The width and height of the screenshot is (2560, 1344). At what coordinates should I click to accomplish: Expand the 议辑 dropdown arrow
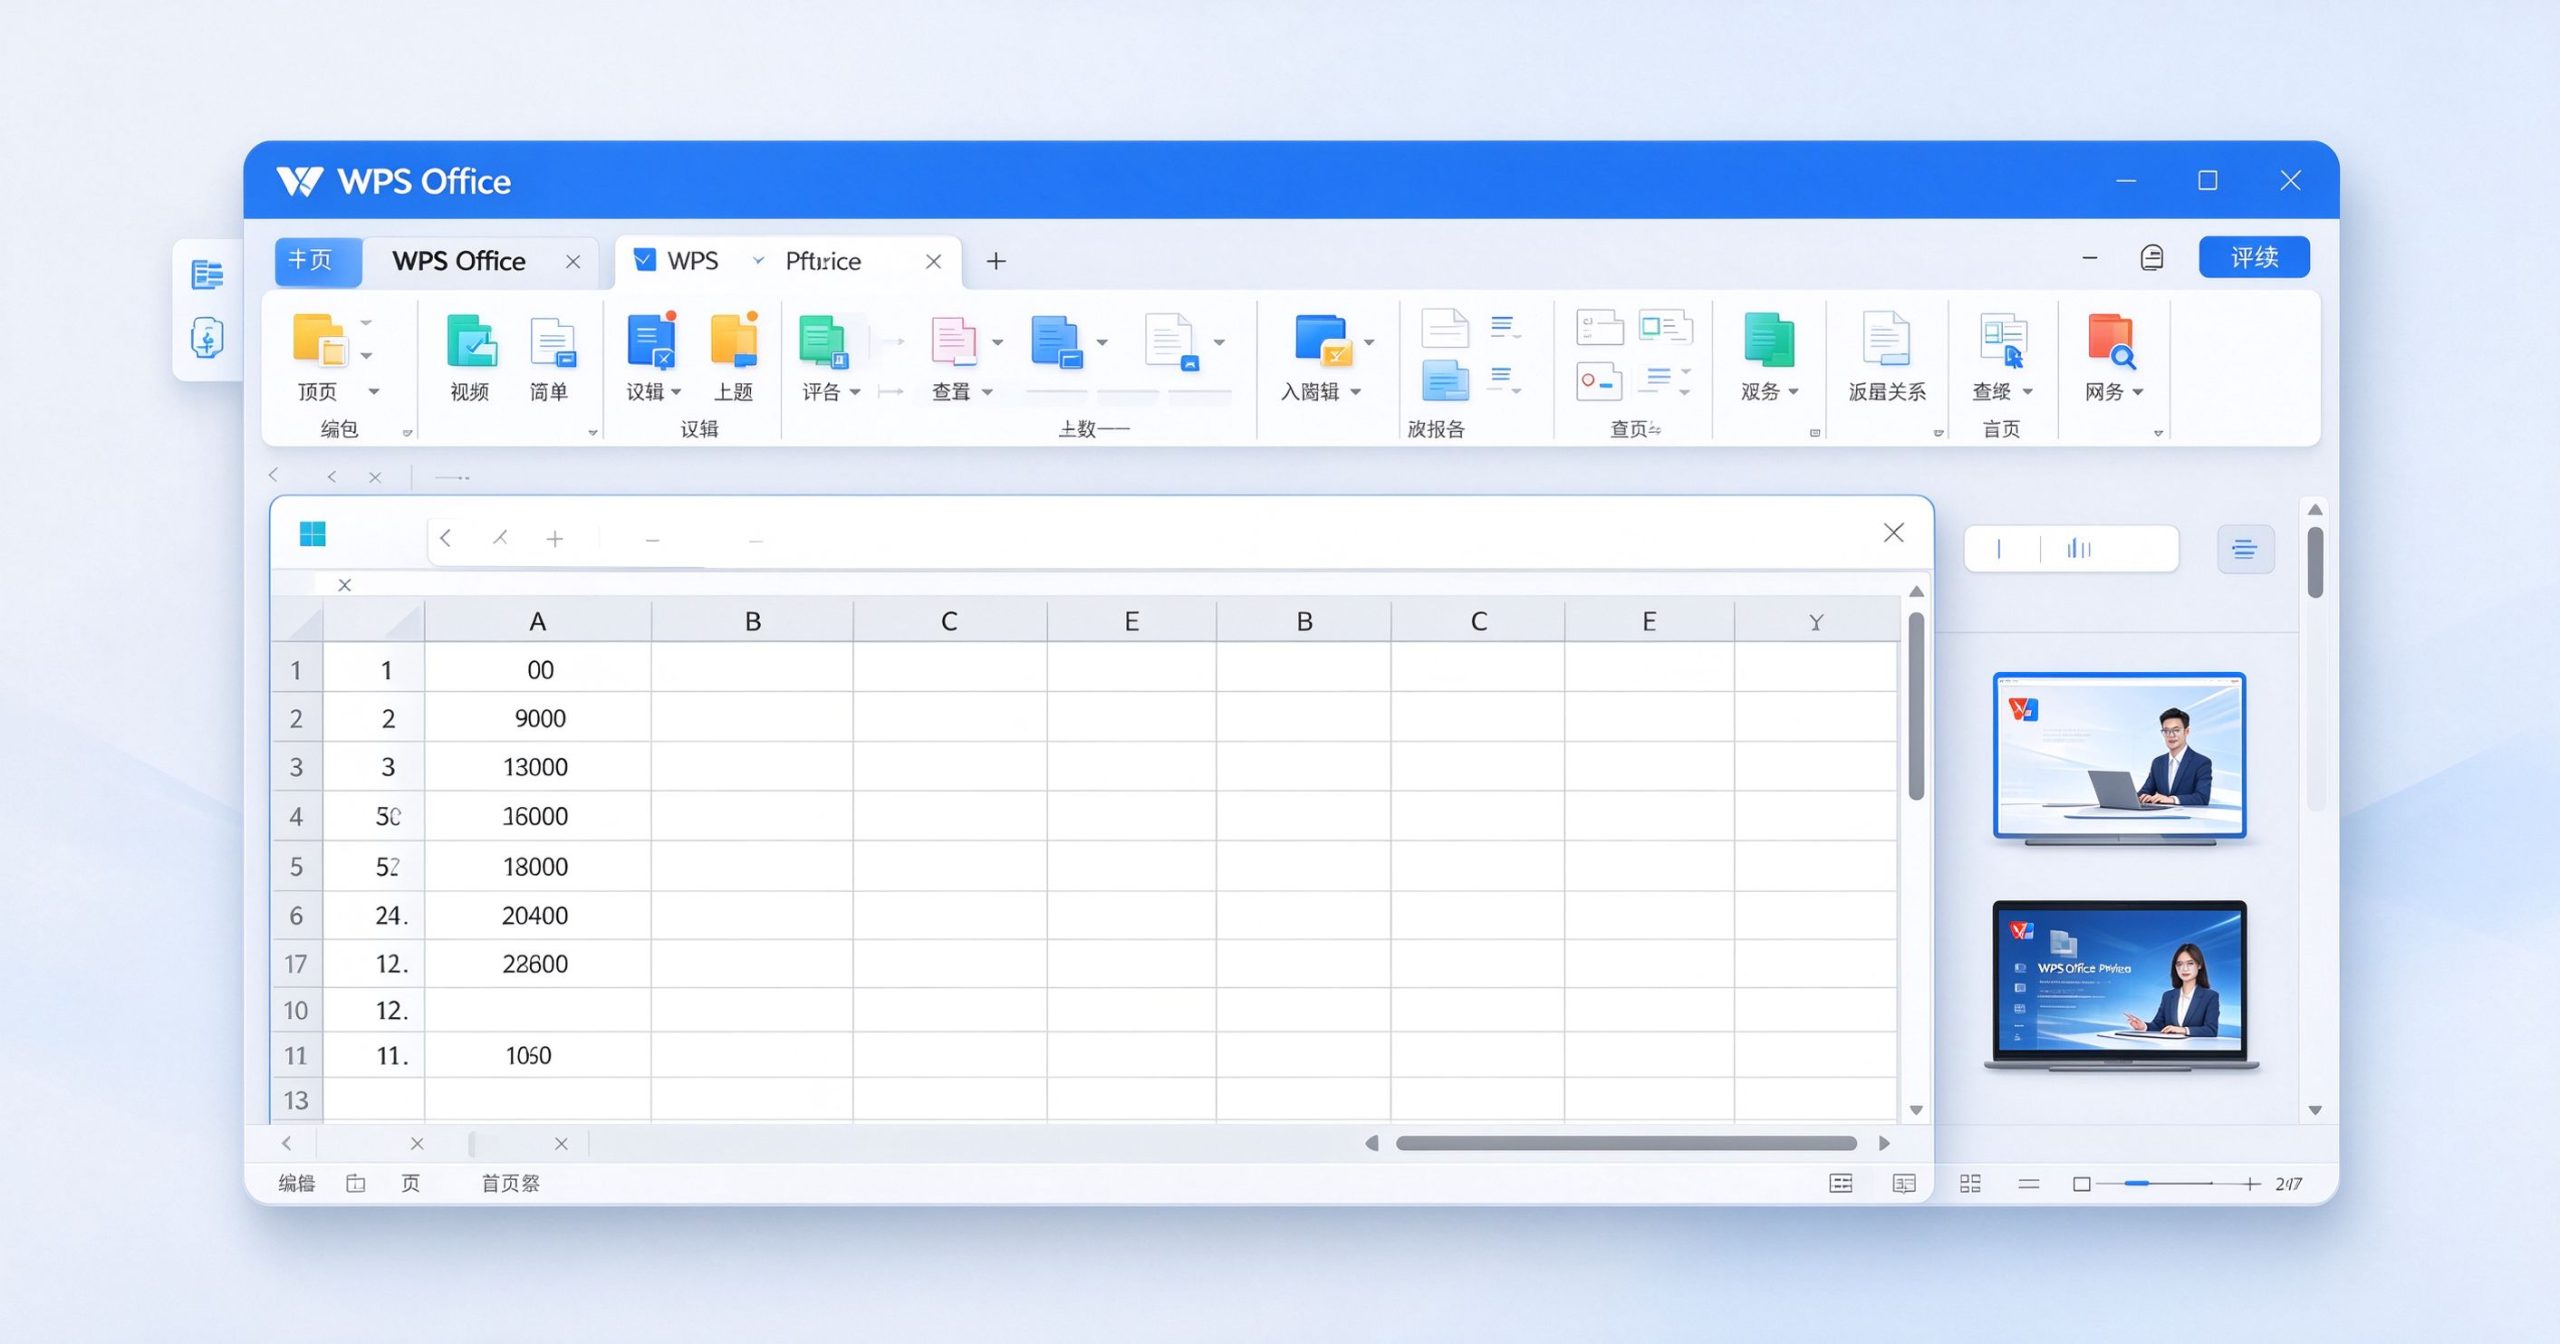[x=676, y=391]
